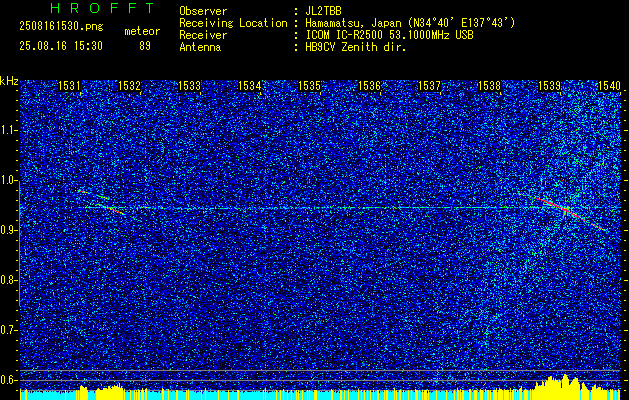Click the kHz axis unit label
Screen dimensions: 629x400
click(x=9, y=81)
